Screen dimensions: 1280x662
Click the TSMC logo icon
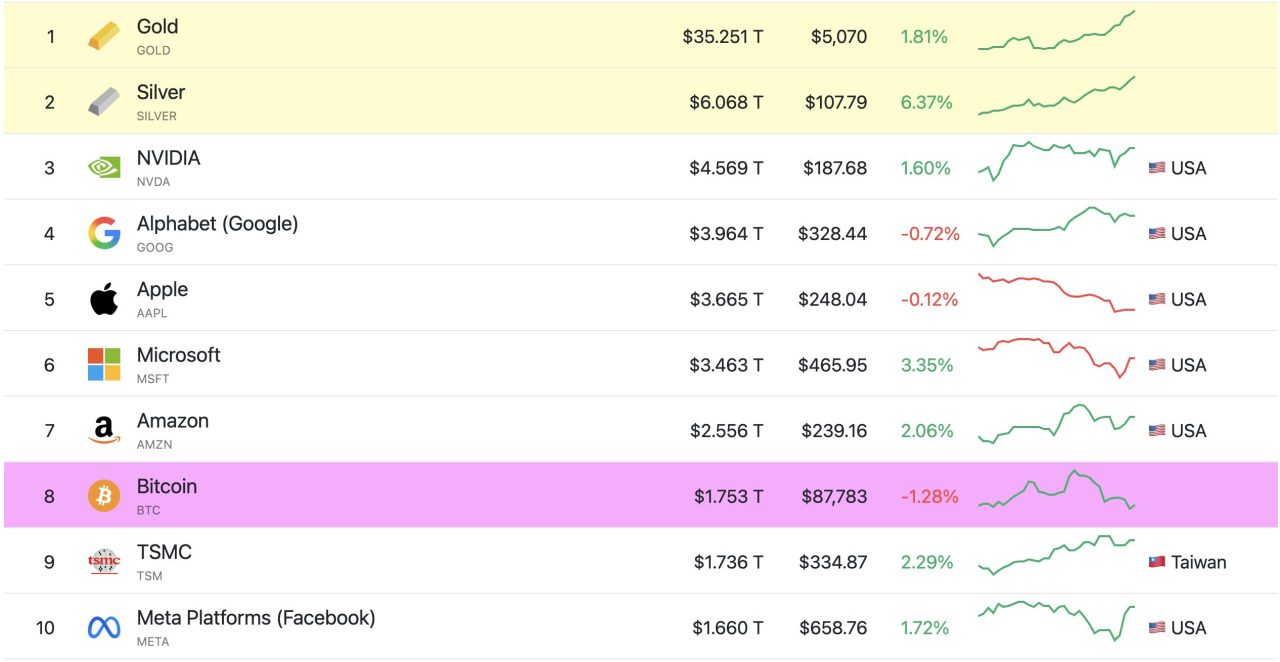click(104, 562)
